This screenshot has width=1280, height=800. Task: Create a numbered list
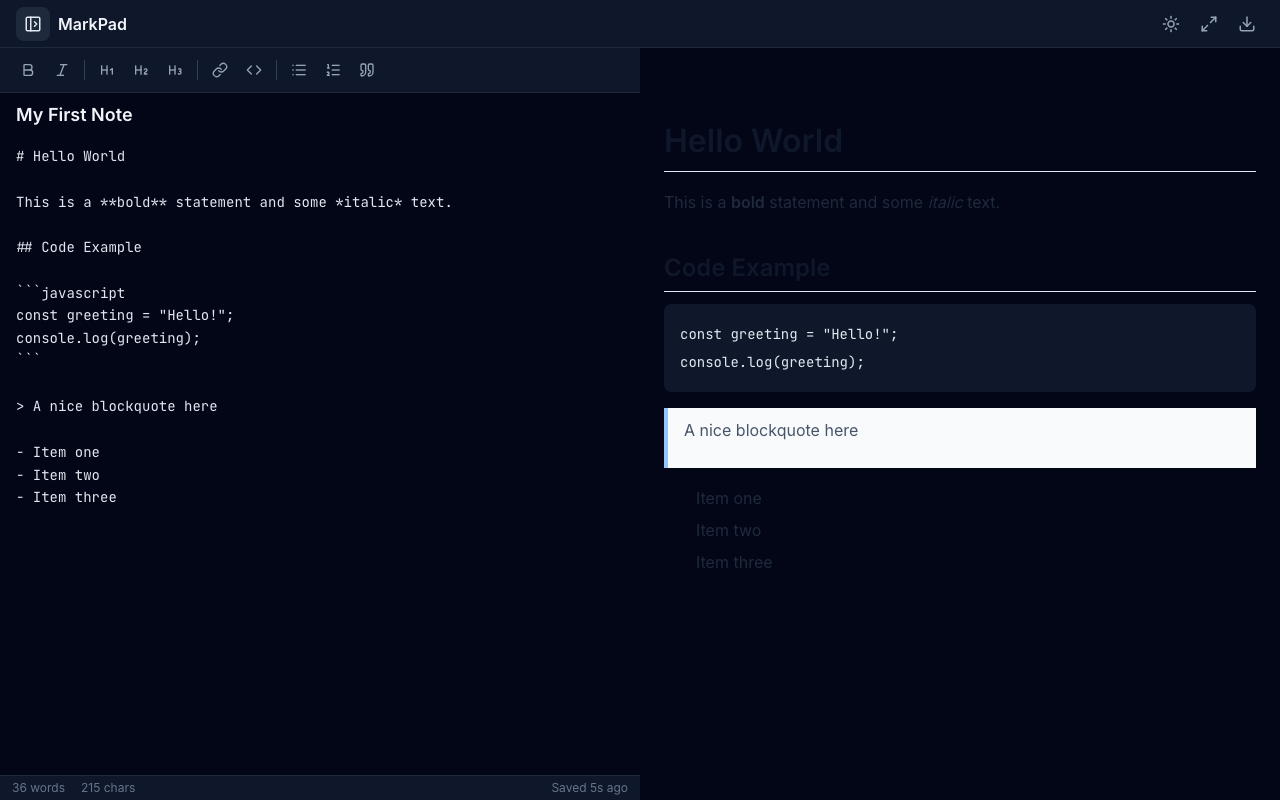click(x=333, y=70)
